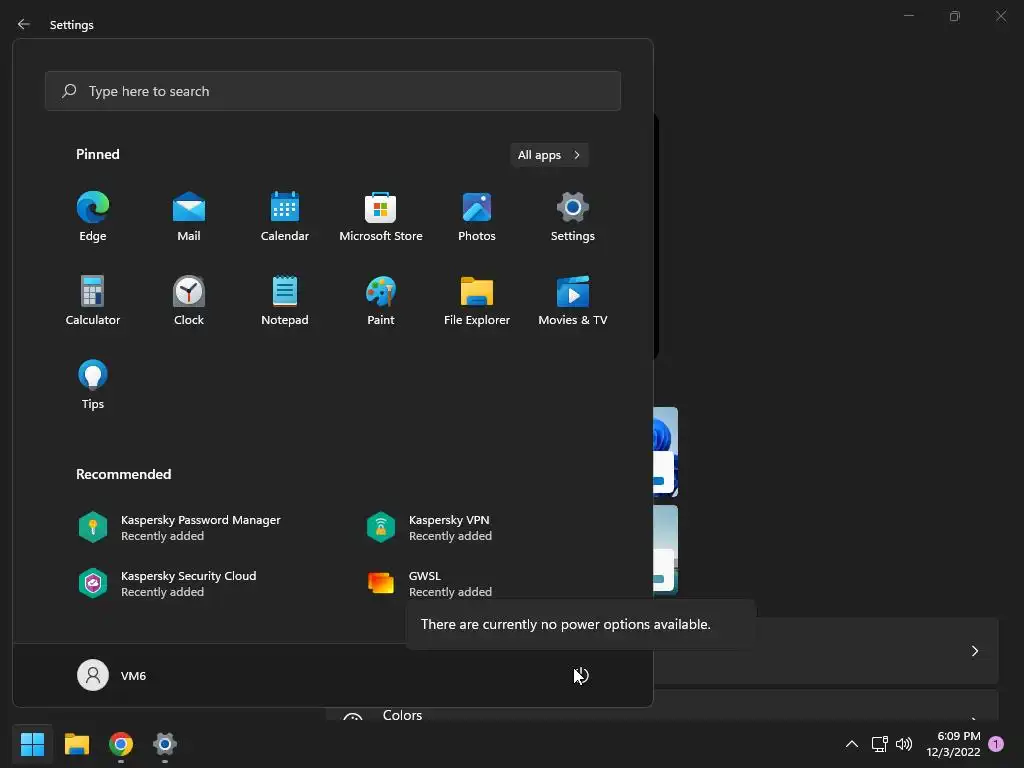Launch Movies & TV app
Viewport: 1024px width, 768px height.
point(573,300)
